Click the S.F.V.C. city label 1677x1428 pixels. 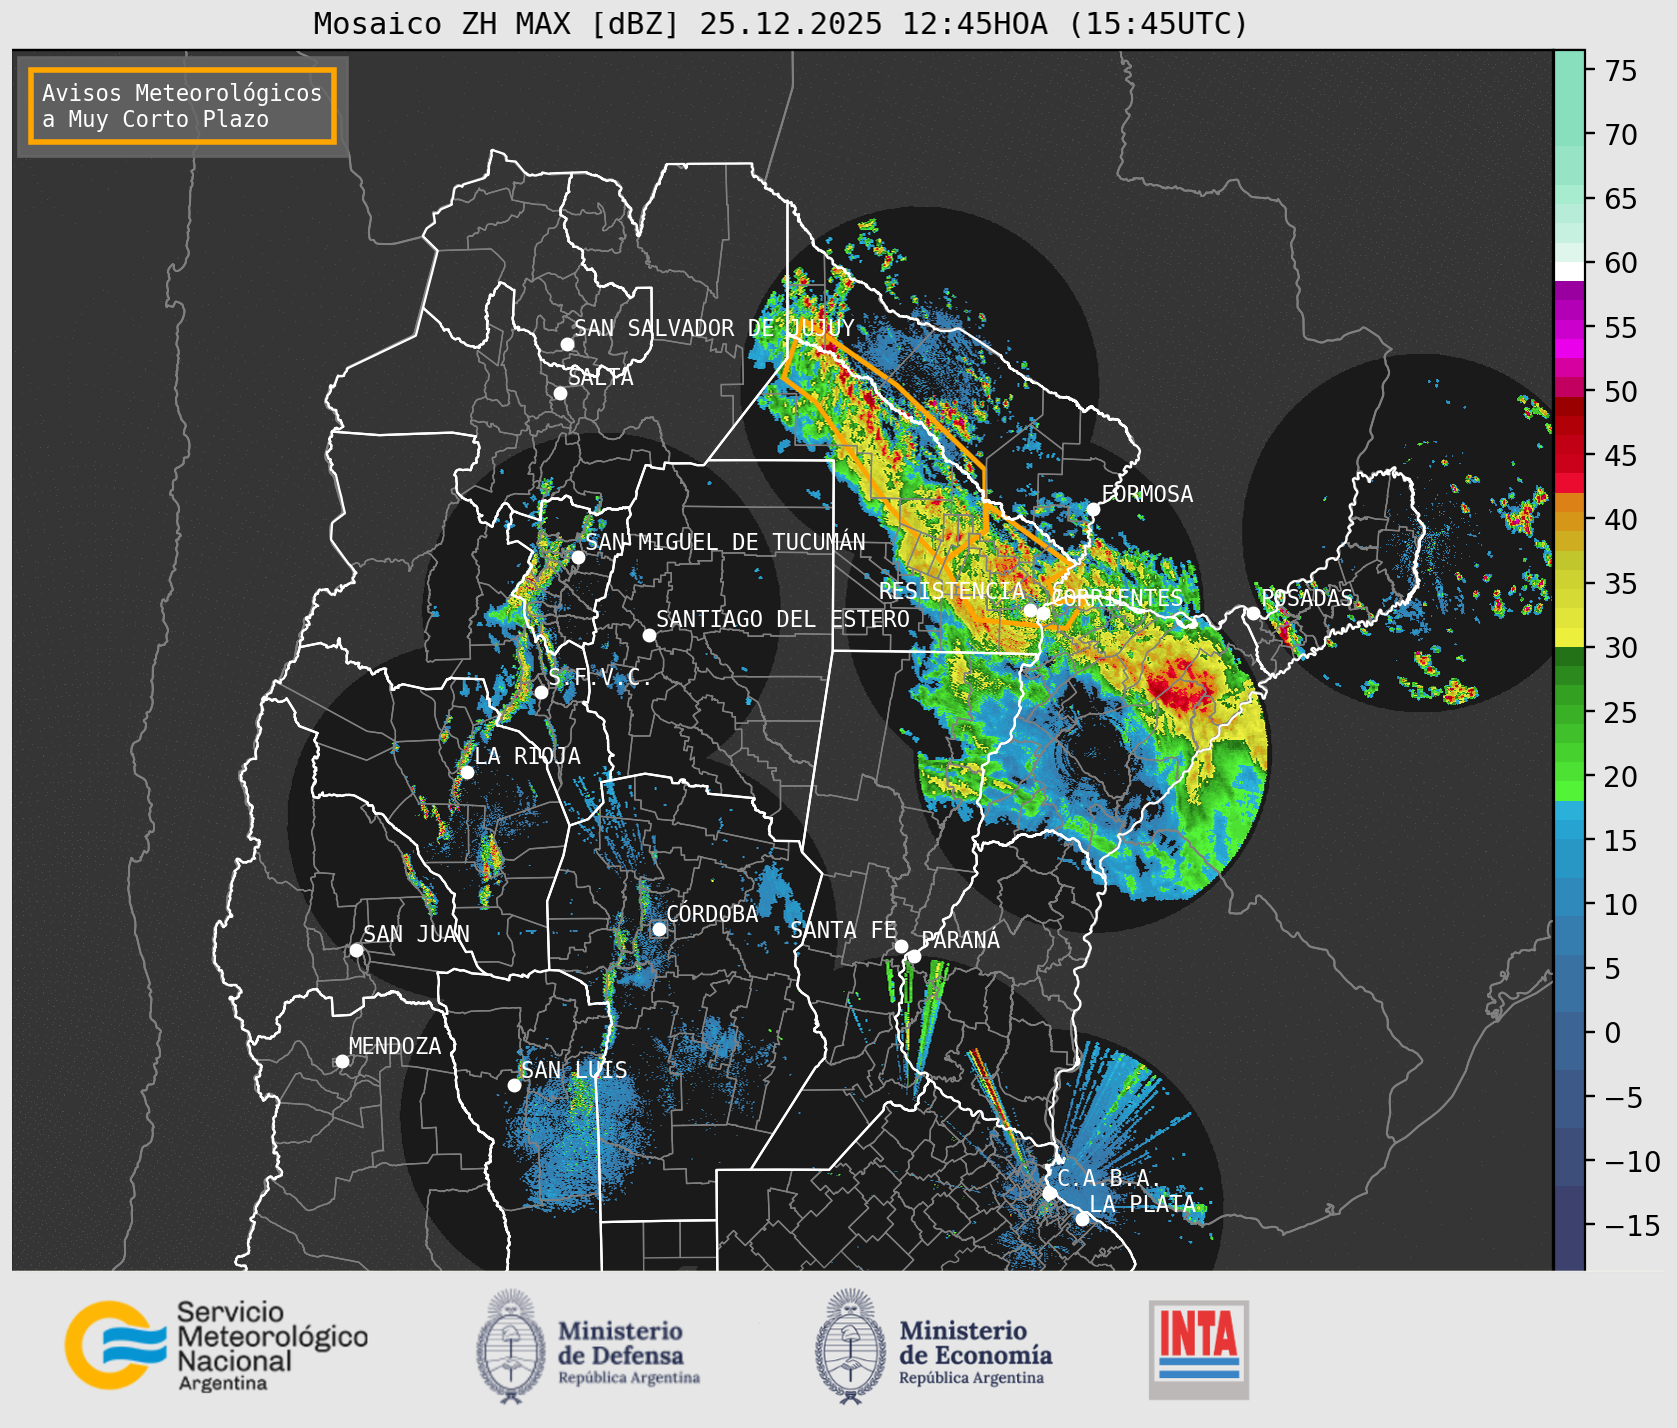click(600, 677)
